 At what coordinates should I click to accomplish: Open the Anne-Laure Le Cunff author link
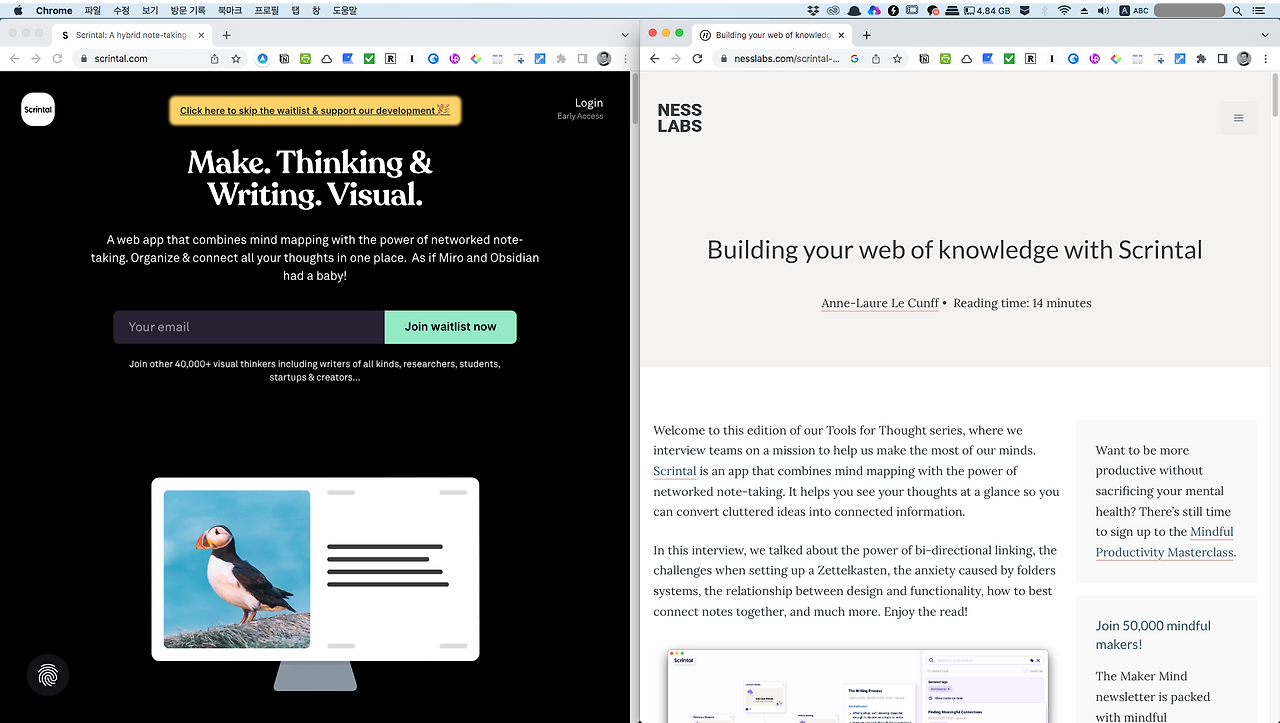pos(880,303)
